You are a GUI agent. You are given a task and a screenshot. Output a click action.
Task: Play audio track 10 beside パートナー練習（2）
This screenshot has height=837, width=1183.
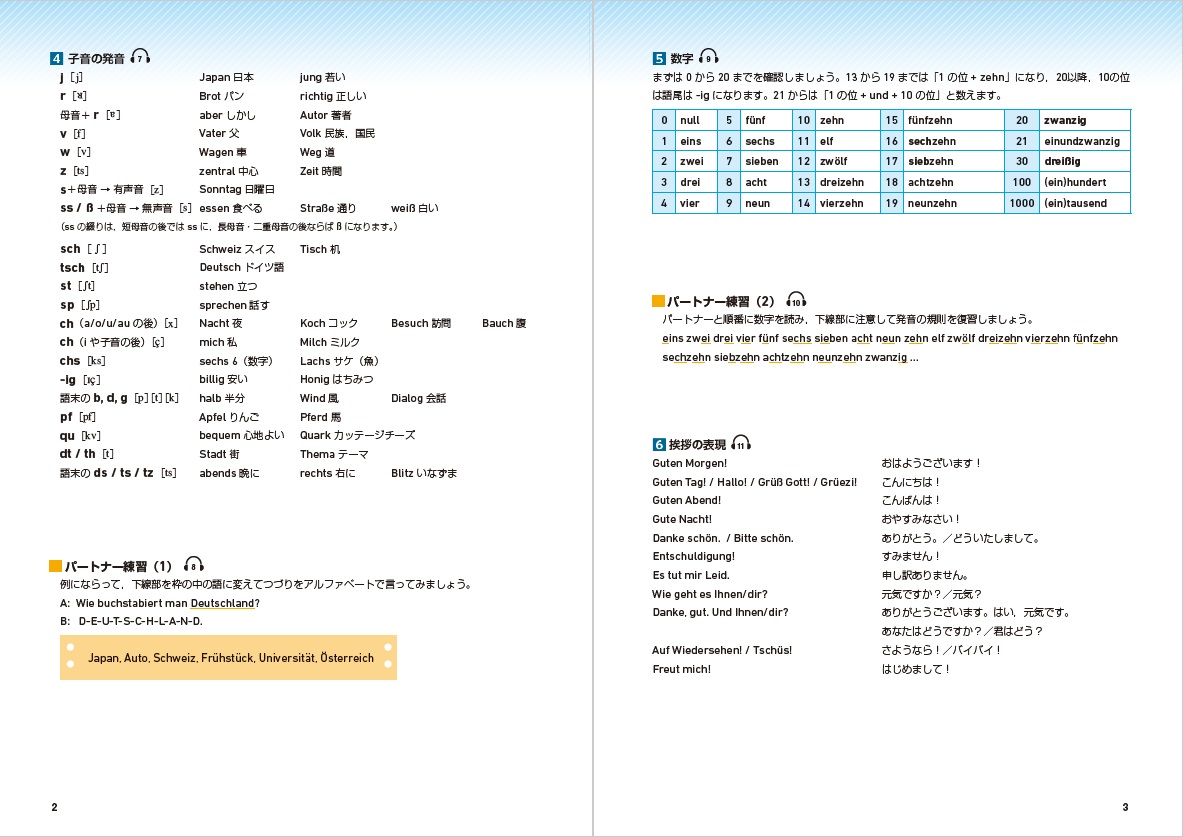click(798, 299)
